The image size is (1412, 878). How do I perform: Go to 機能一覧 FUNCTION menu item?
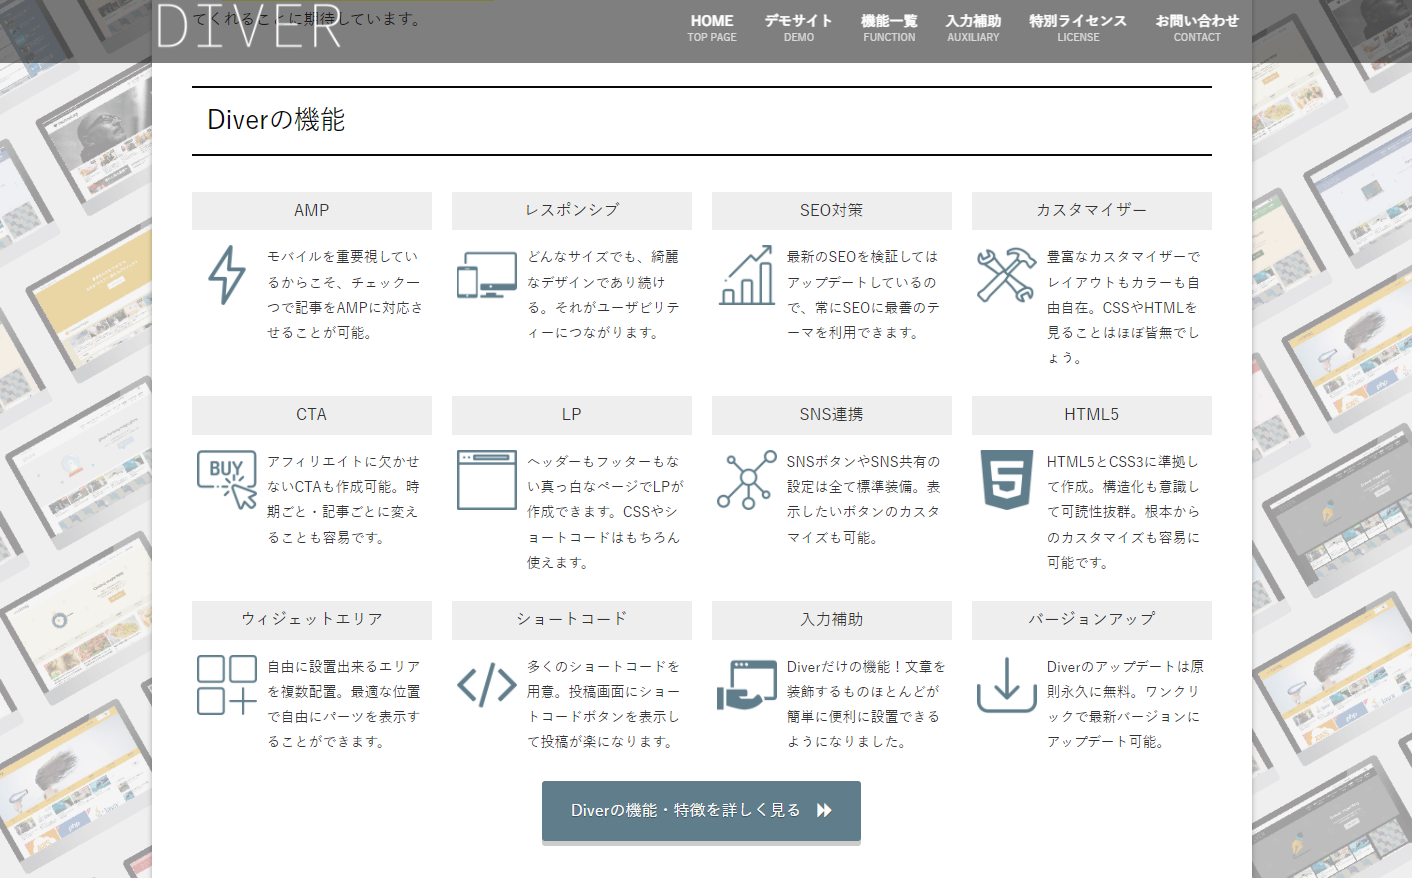click(889, 28)
